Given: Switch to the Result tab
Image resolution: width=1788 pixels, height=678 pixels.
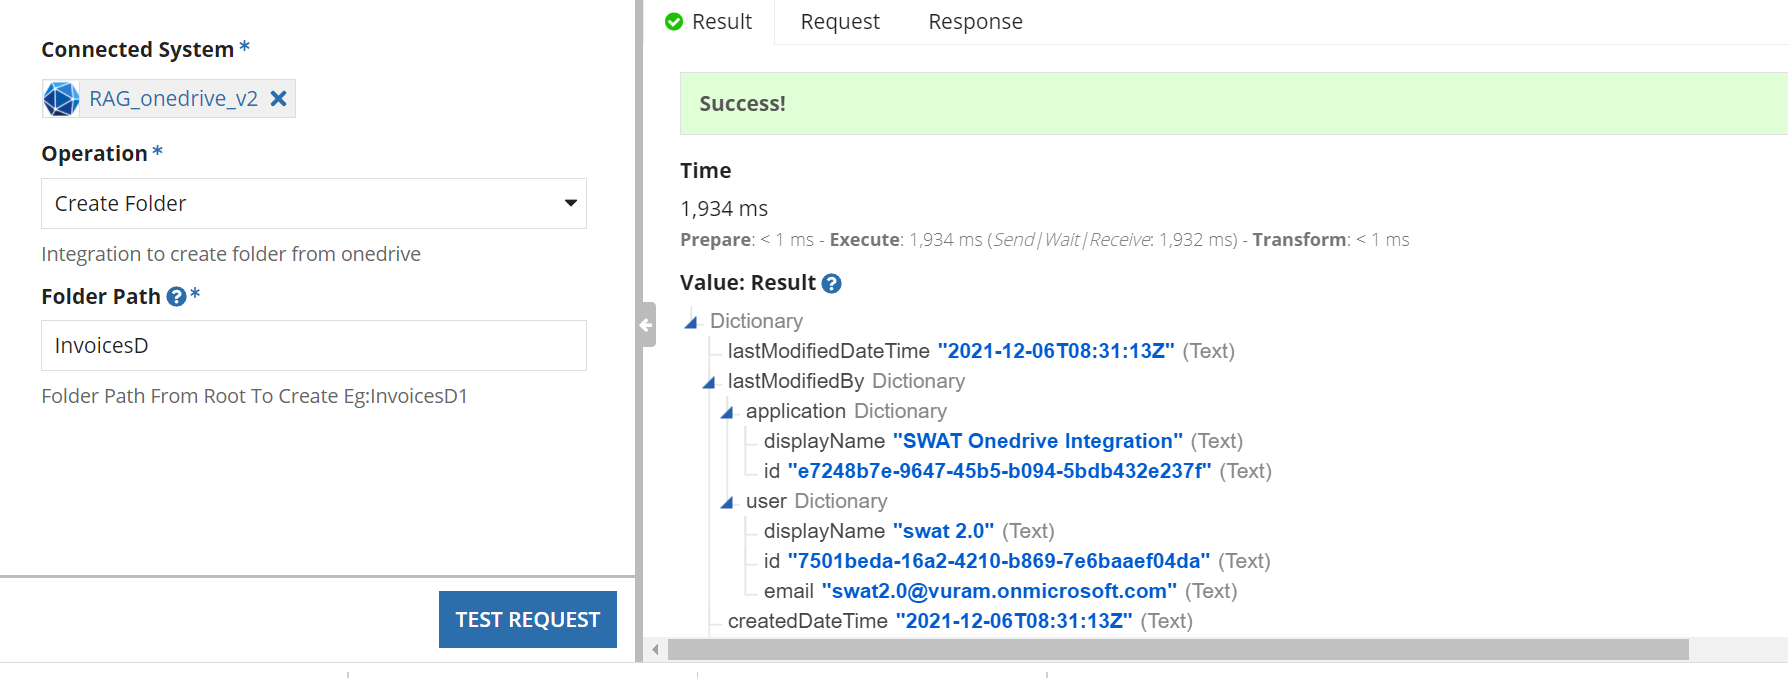Looking at the screenshot, I should coord(709,22).
